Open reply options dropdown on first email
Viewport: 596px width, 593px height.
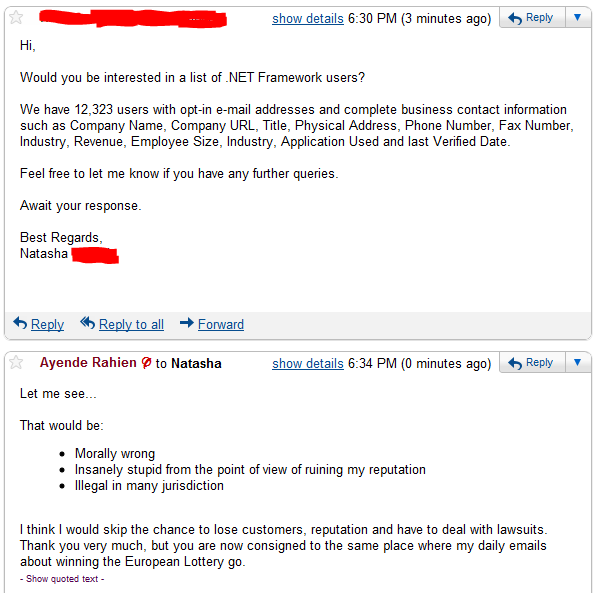[577, 17]
